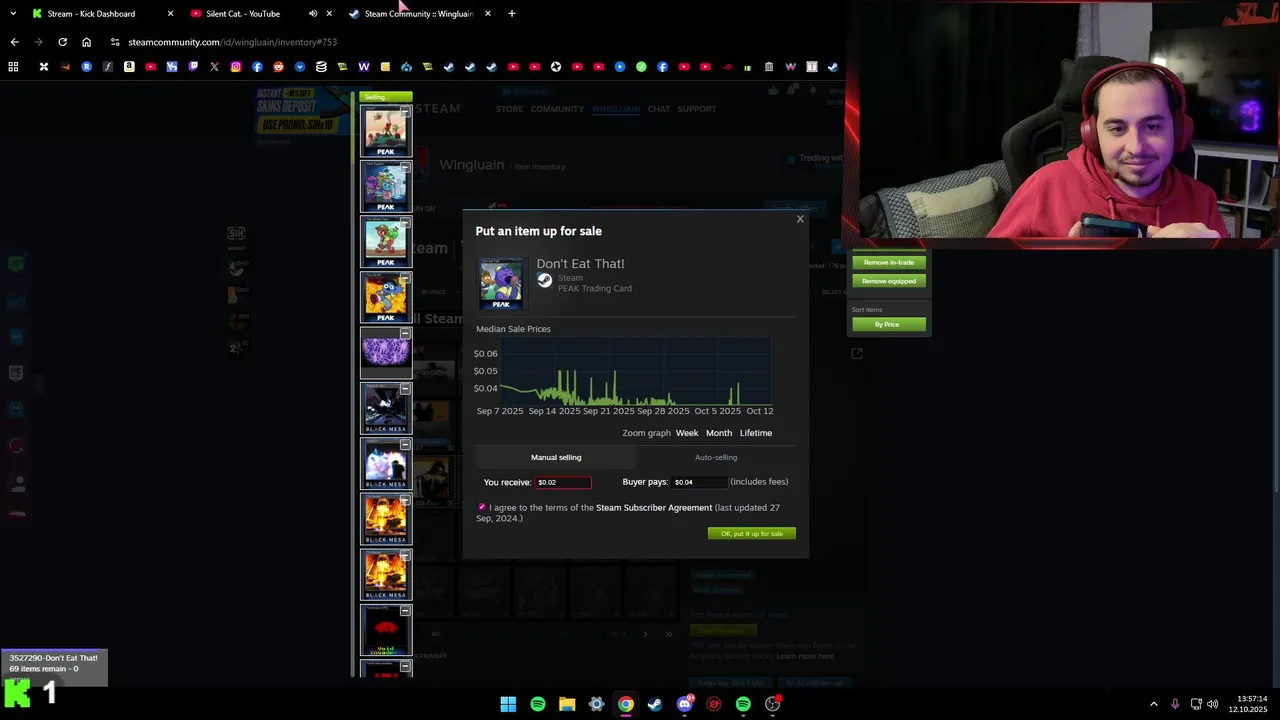Toggle Steam Subscriber Agreement checkbox
Image resolution: width=1280 pixels, height=720 pixels.
pos(481,507)
